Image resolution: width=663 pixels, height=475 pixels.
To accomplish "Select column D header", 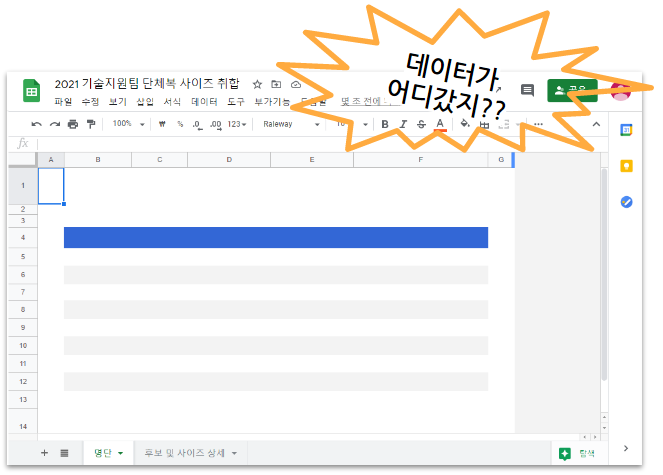I will coord(229,160).
